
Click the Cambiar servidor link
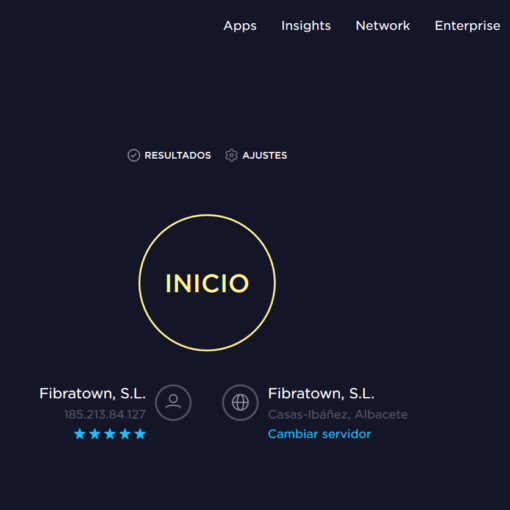[319, 434]
